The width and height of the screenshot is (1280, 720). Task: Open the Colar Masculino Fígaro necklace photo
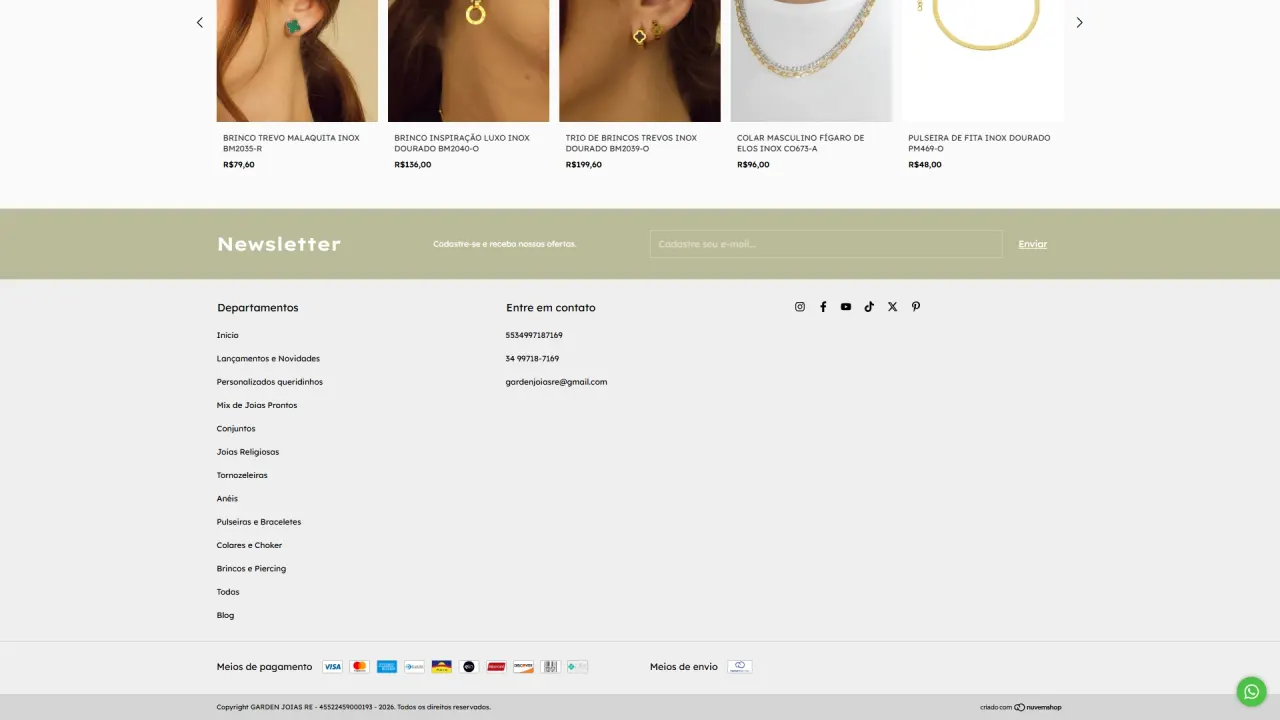pyautogui.click(x=811, y=61)
